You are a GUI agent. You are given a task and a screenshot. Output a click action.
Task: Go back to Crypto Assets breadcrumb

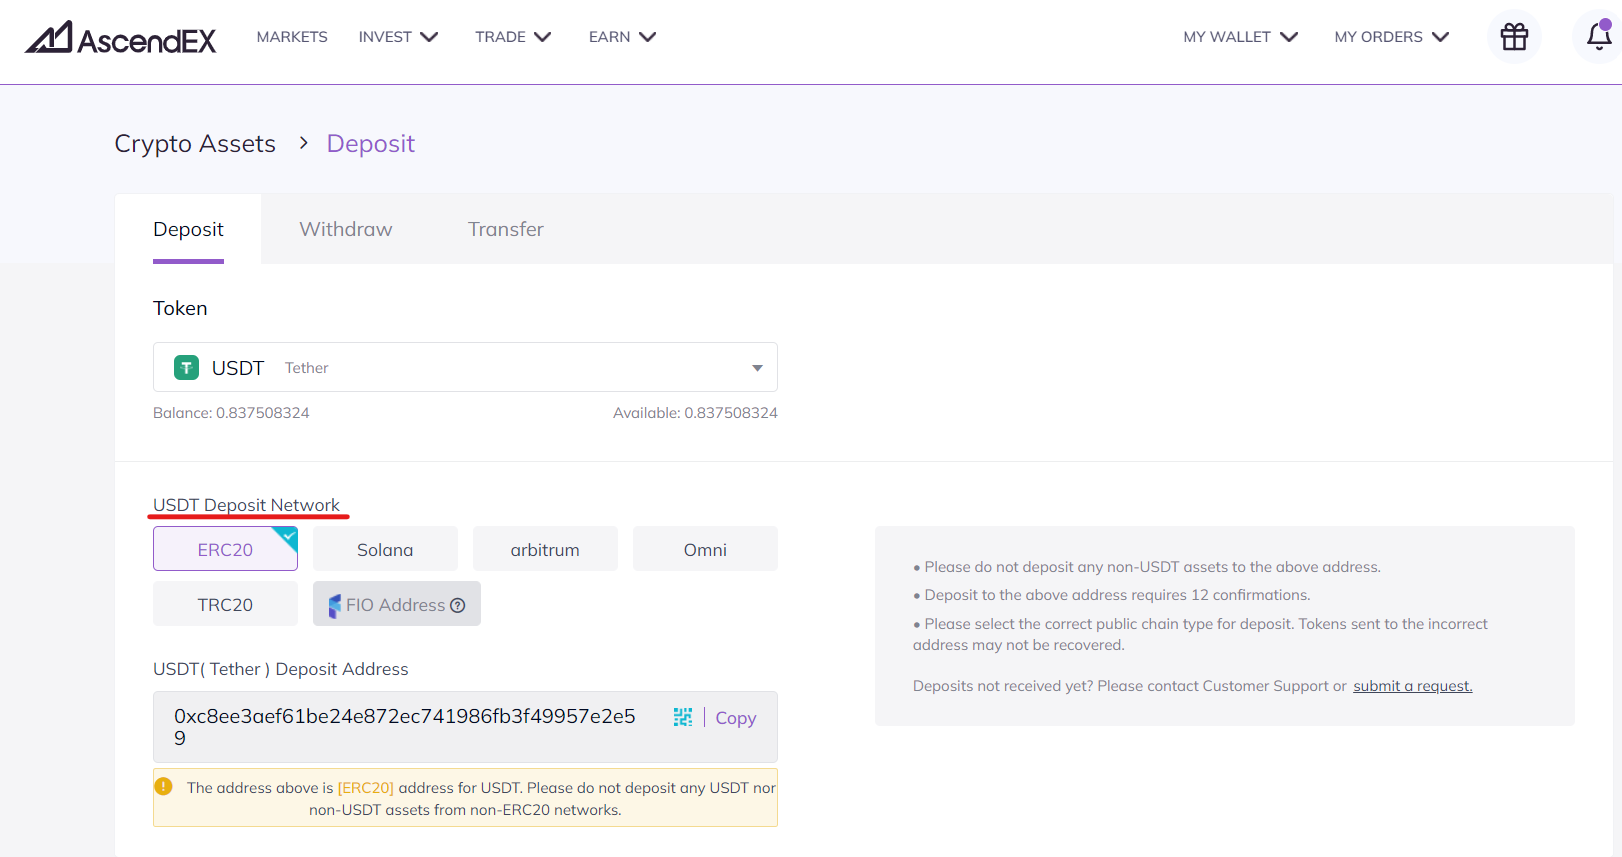tap(195, 144)
